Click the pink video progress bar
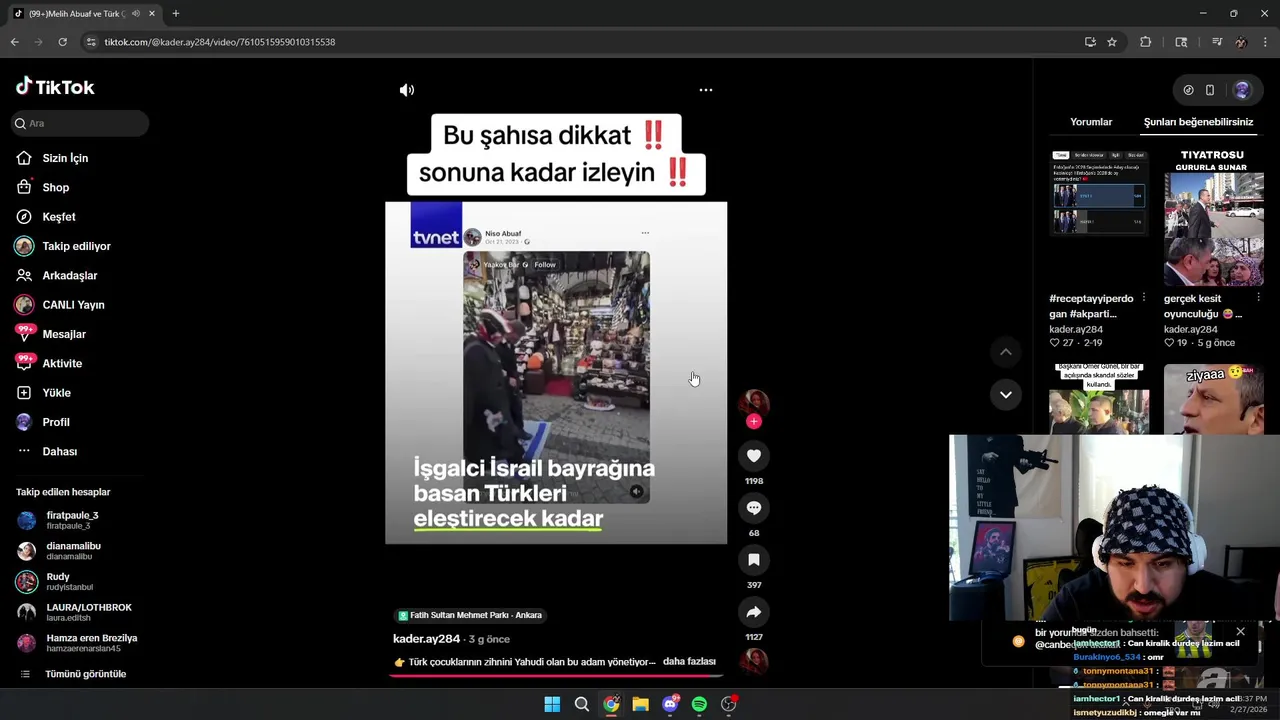 pos(556,676)
